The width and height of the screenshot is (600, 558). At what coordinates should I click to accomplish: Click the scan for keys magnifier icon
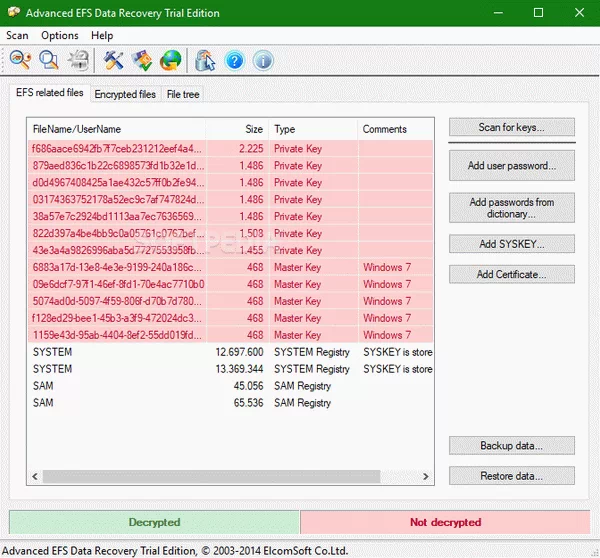tap(21, 60)
